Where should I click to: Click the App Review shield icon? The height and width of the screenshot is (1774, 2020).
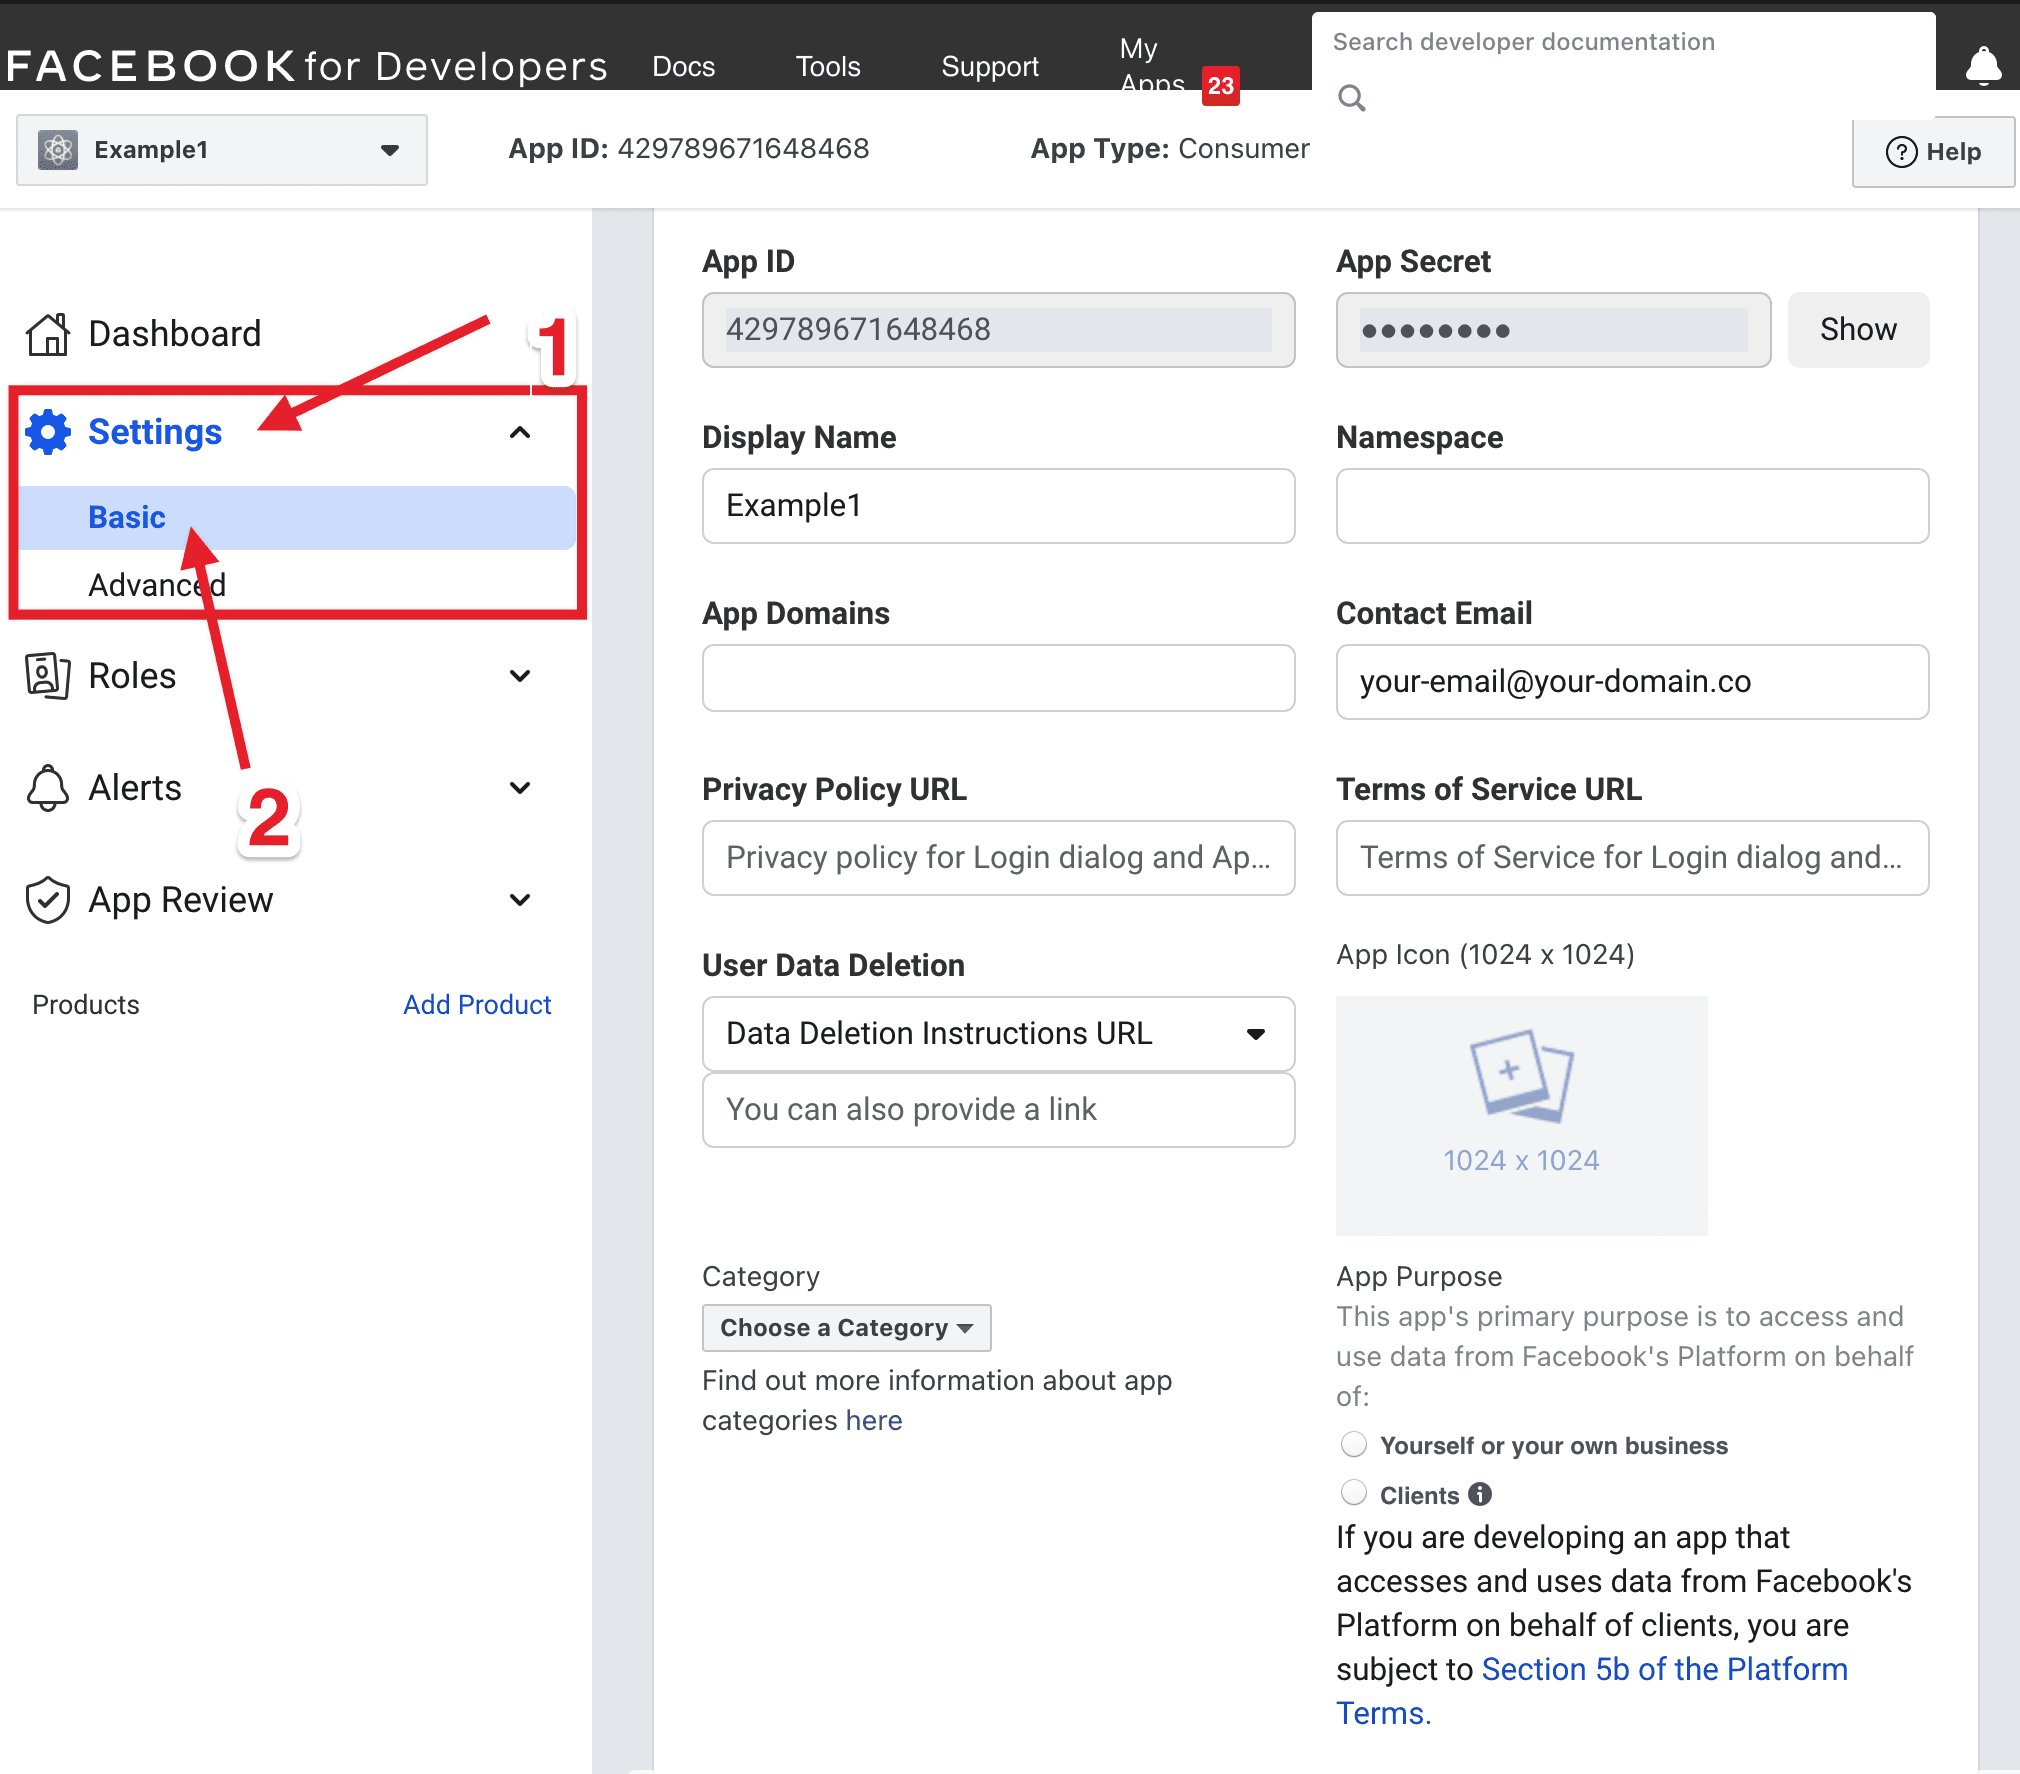tap(48, 900)
